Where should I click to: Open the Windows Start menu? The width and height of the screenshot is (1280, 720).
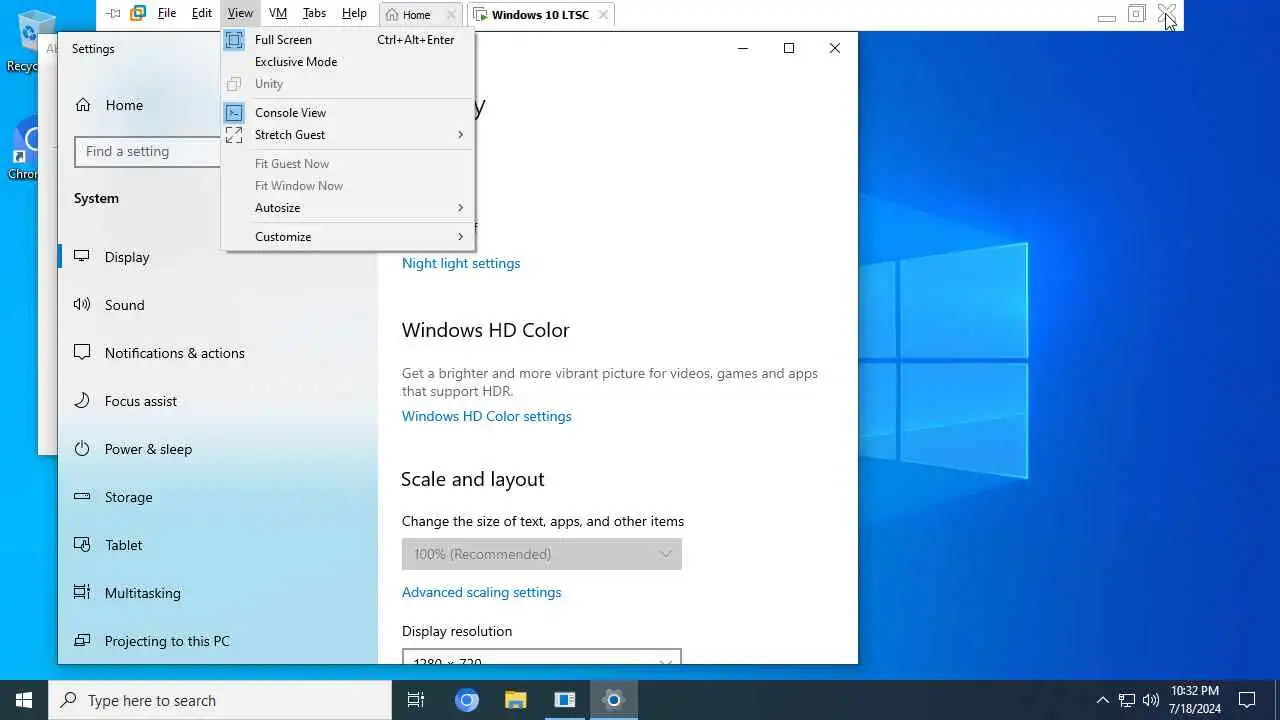[24, 700]
